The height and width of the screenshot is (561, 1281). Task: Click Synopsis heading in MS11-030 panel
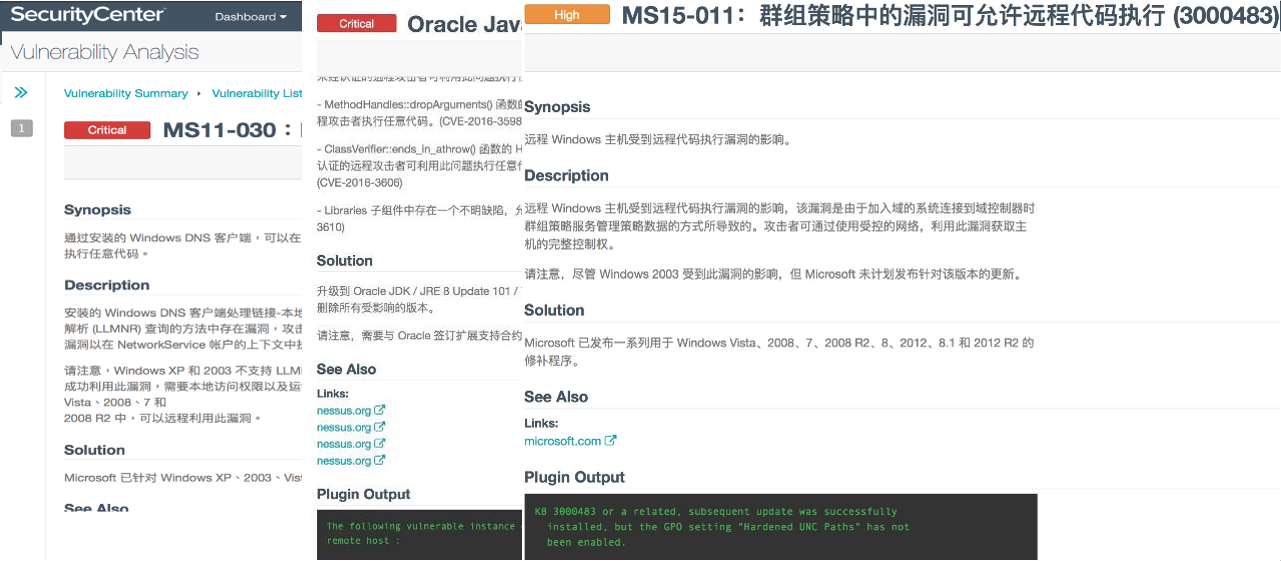98,210
